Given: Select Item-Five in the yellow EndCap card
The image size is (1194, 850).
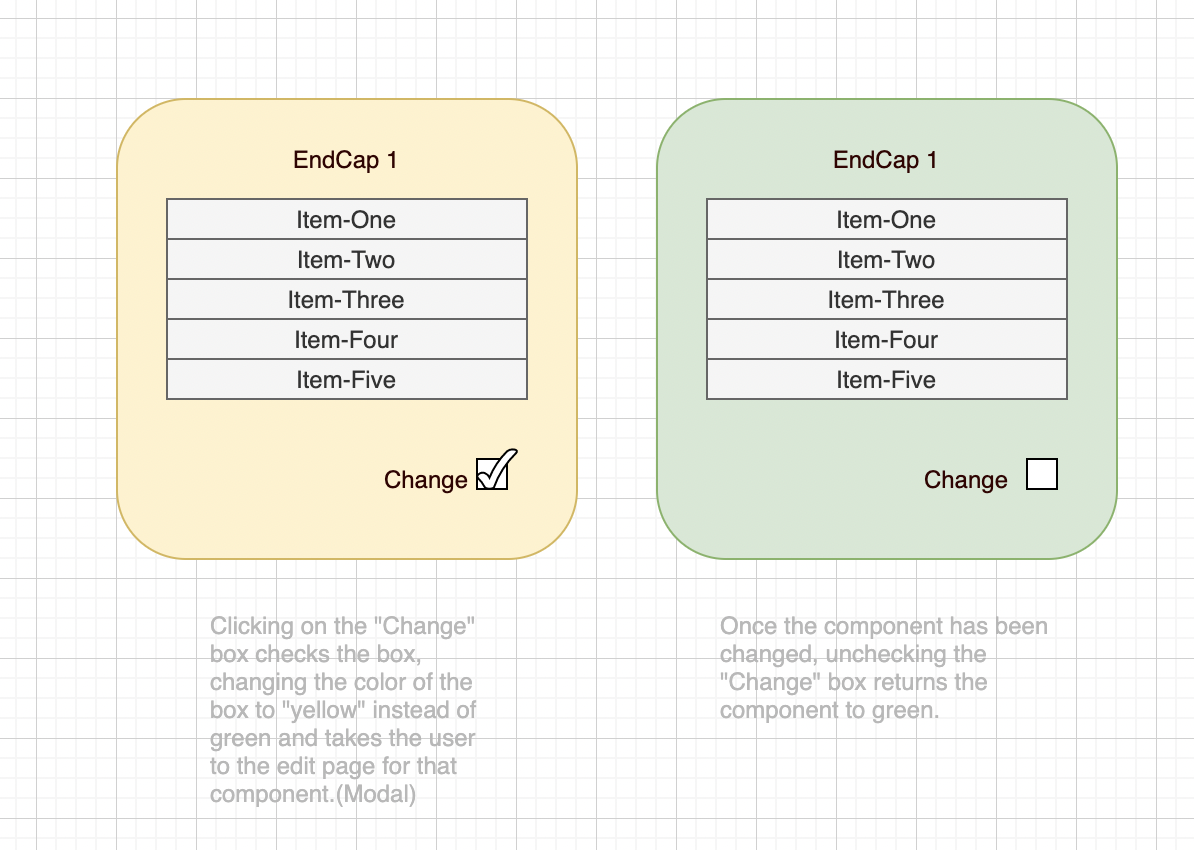Looking at the screenshot, I should [346, 379].
